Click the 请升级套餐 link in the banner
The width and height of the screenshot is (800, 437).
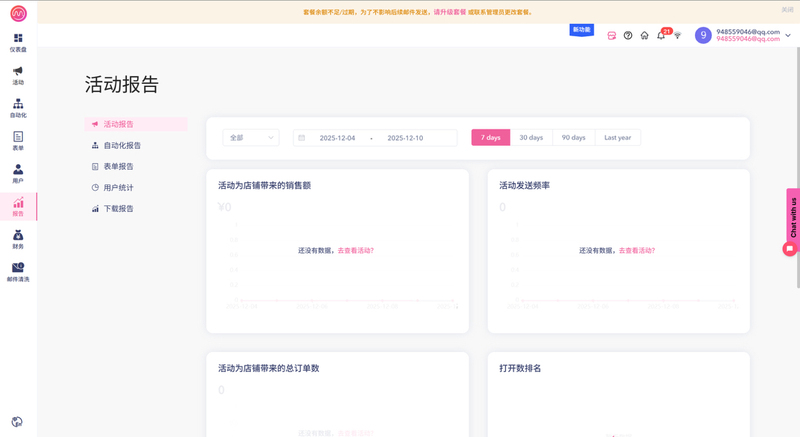449,12
